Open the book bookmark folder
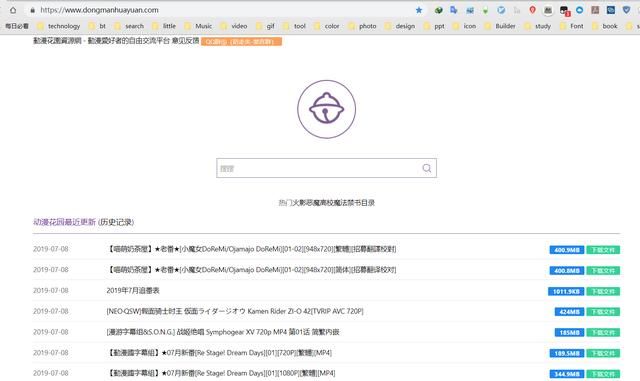 click(605, 26)
